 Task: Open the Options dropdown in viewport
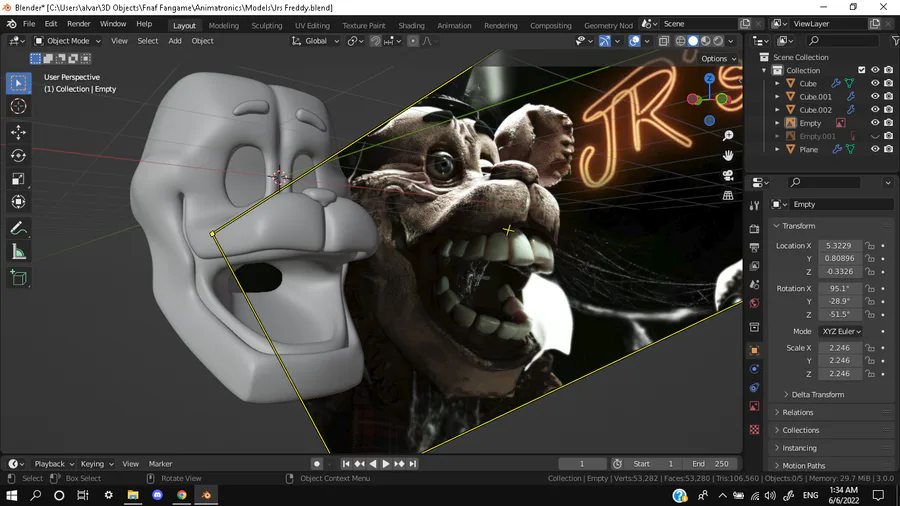(719, 59)
